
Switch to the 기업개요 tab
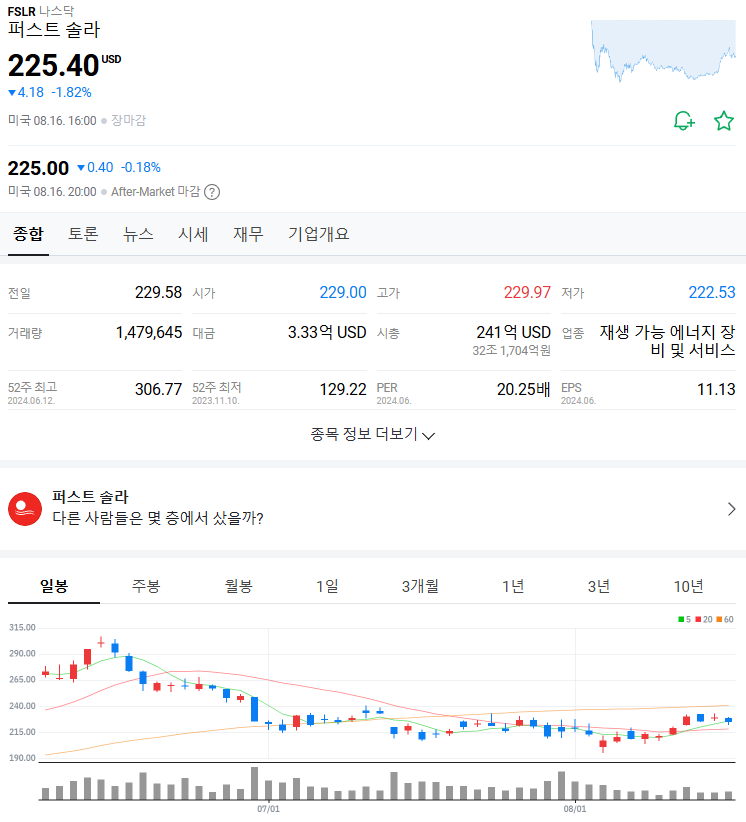coord(318,234)
